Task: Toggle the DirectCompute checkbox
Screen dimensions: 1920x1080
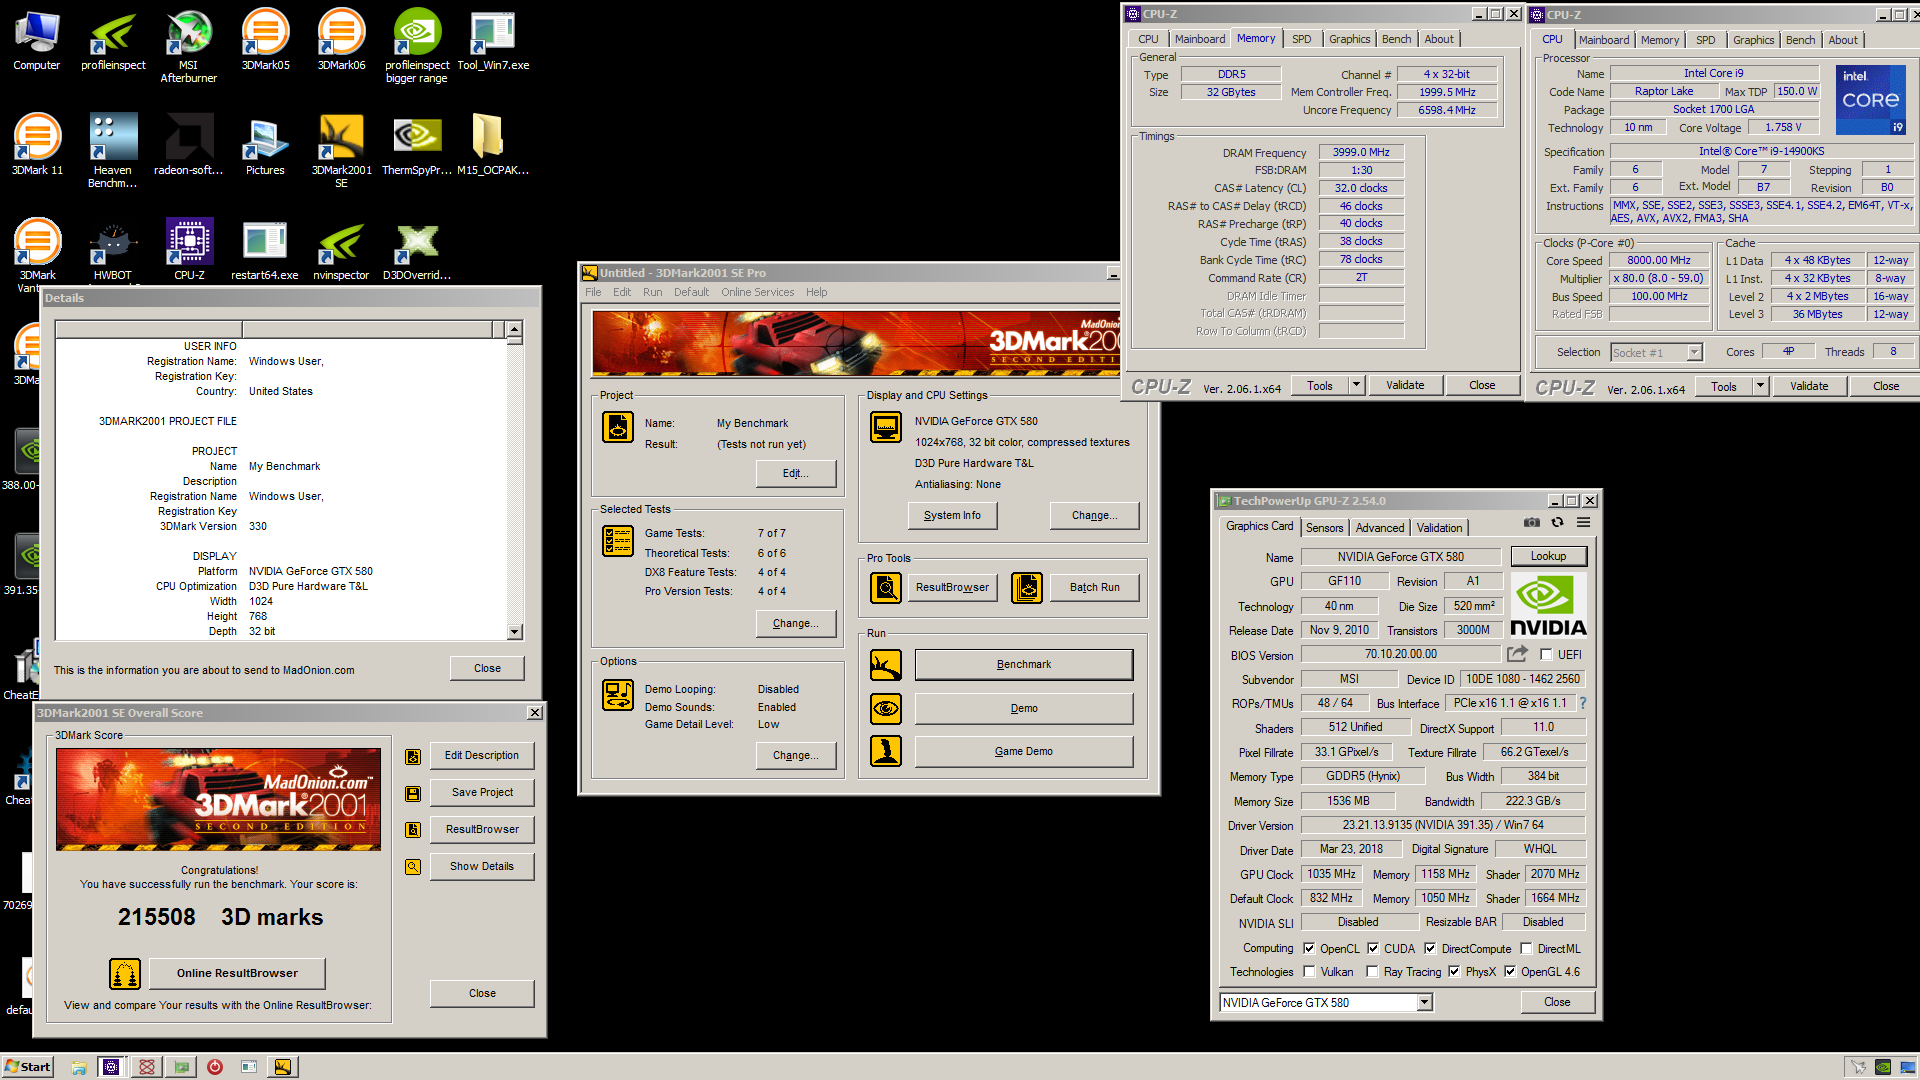Action: point(1430,949)
